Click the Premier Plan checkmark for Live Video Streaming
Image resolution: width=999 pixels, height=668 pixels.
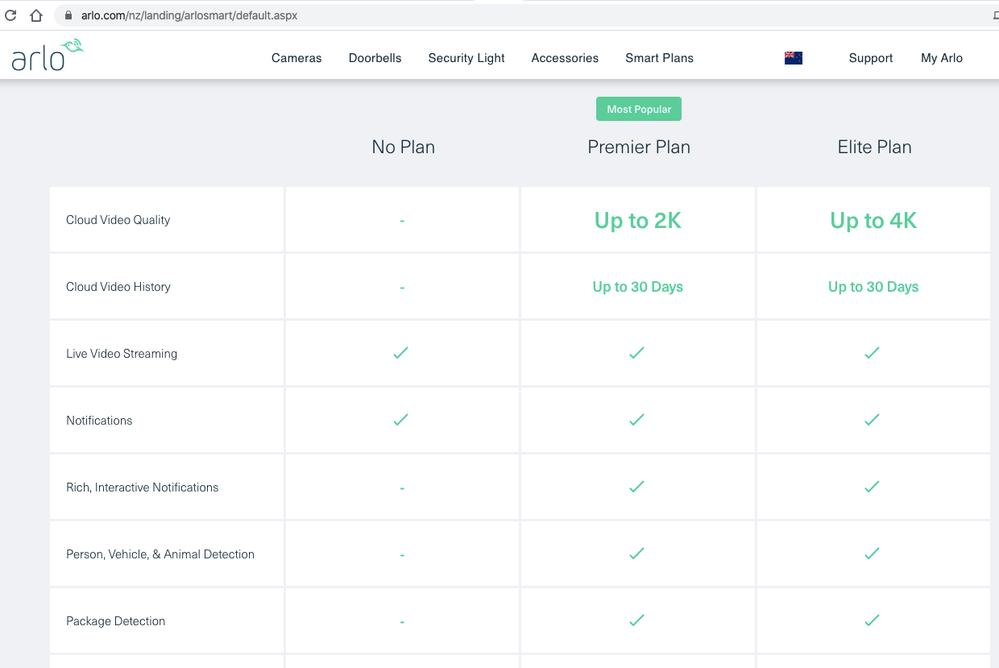[637, 353]
